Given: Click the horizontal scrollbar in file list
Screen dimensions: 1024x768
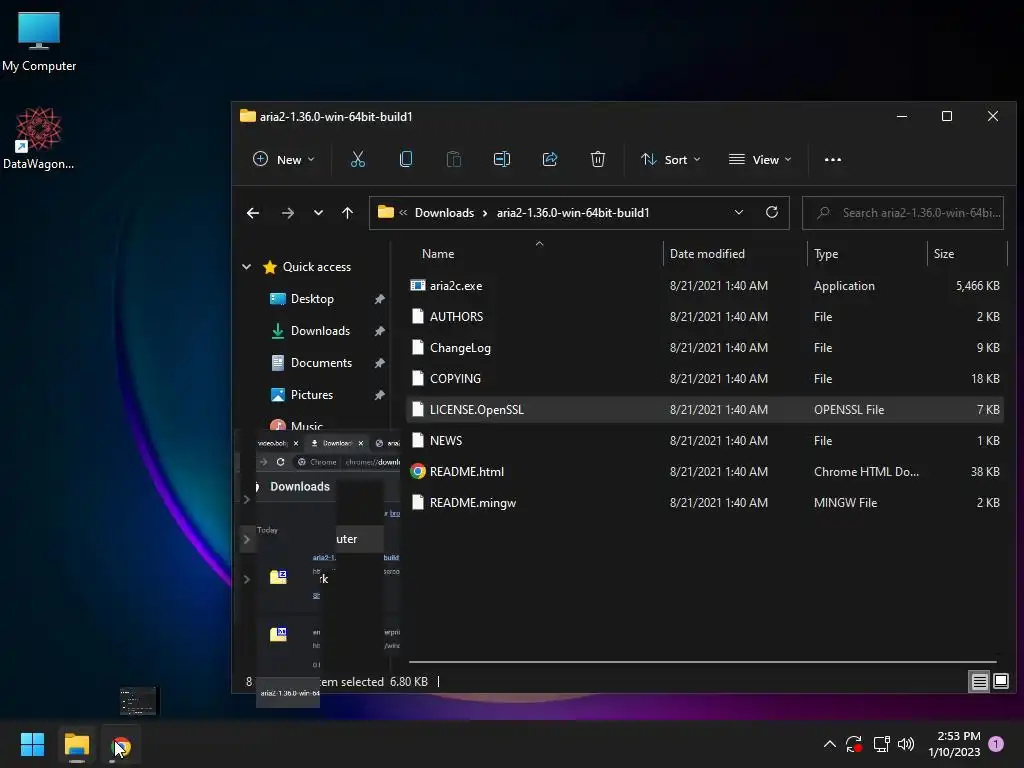Looking at the screenshot, I should click(x=703, y=662).
